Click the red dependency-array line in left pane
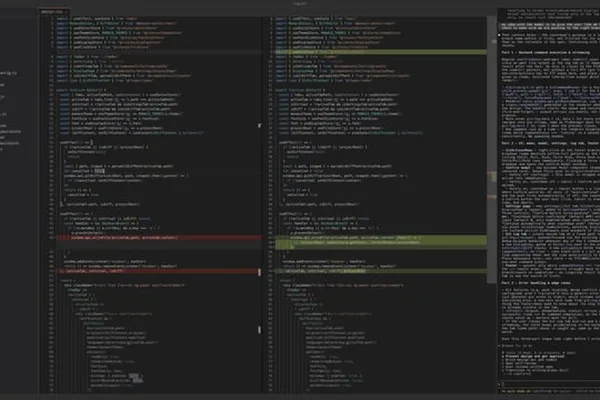600x400 pixels. pyautogui.click(x=159, y=271)
